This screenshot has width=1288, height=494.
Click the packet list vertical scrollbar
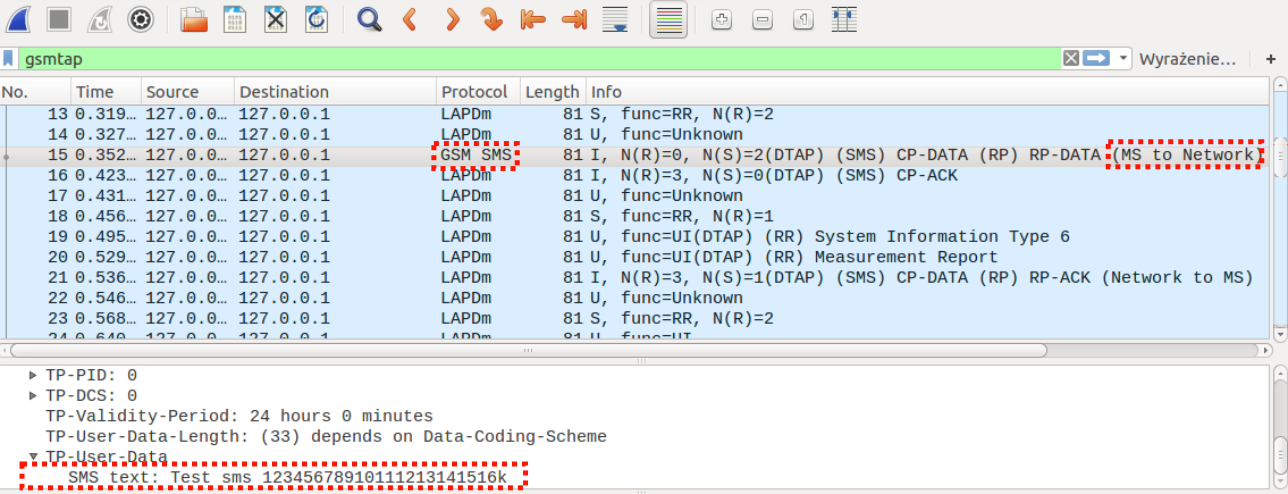1279,155
